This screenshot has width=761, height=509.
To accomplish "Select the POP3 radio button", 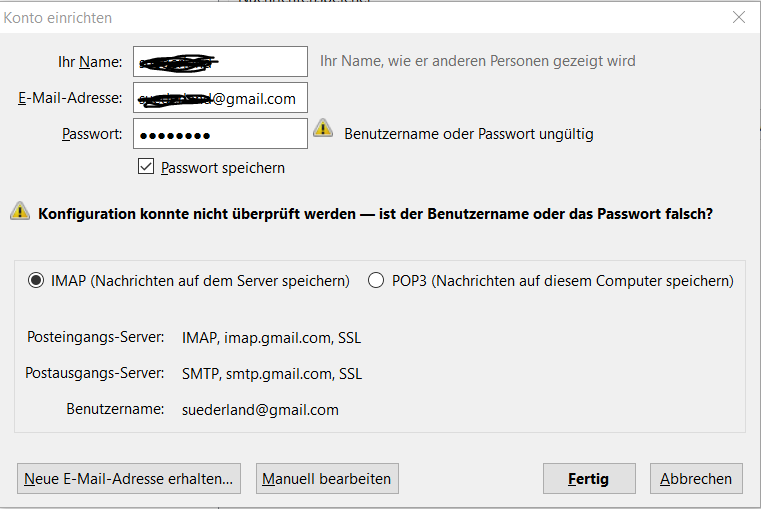I will [376, 280].
